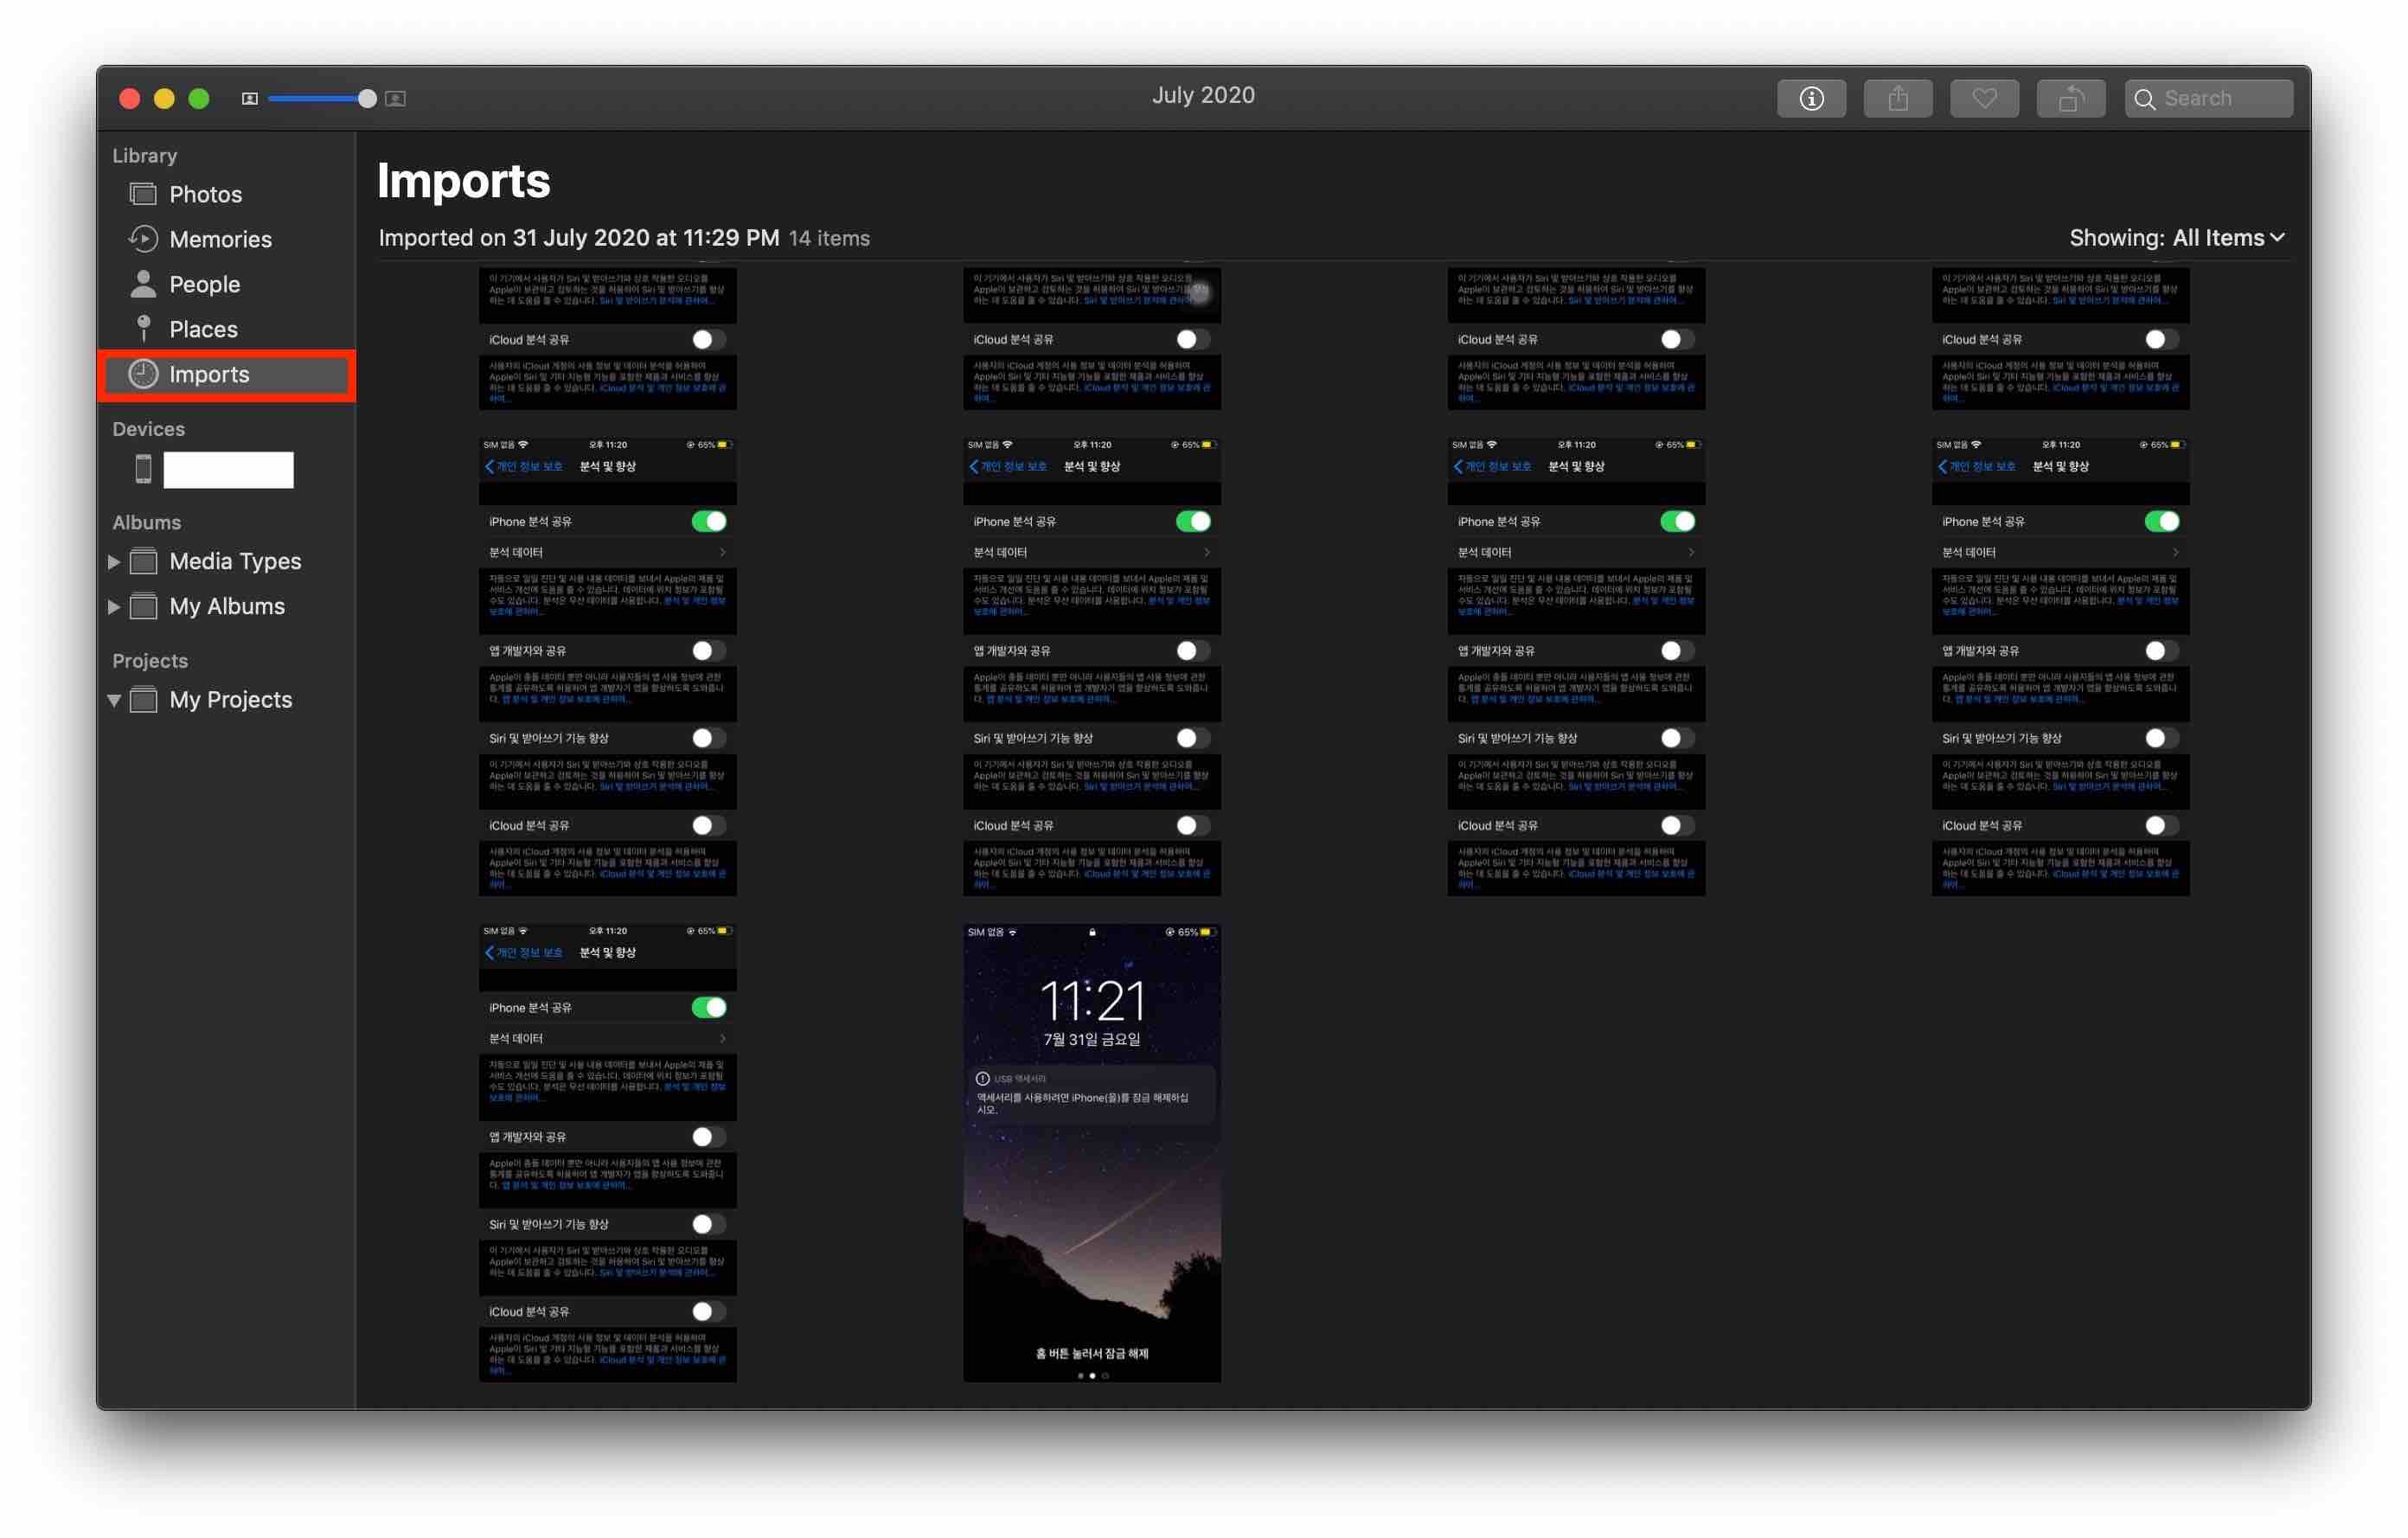Click the Rotate toolbar icon

click(2070, 98)
